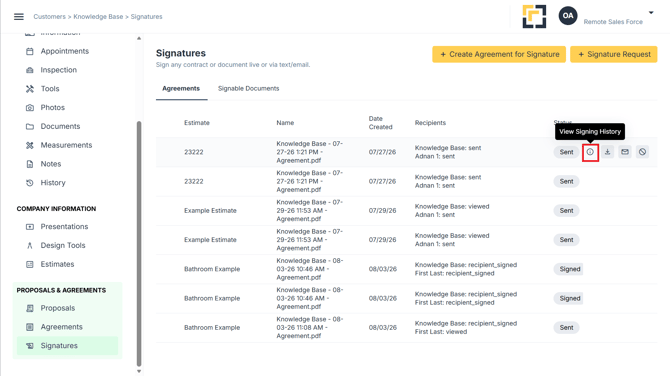Viewport: 670px width, 376px height.
Task: Open Presentations in the sidebar
Action: [64, 227]
